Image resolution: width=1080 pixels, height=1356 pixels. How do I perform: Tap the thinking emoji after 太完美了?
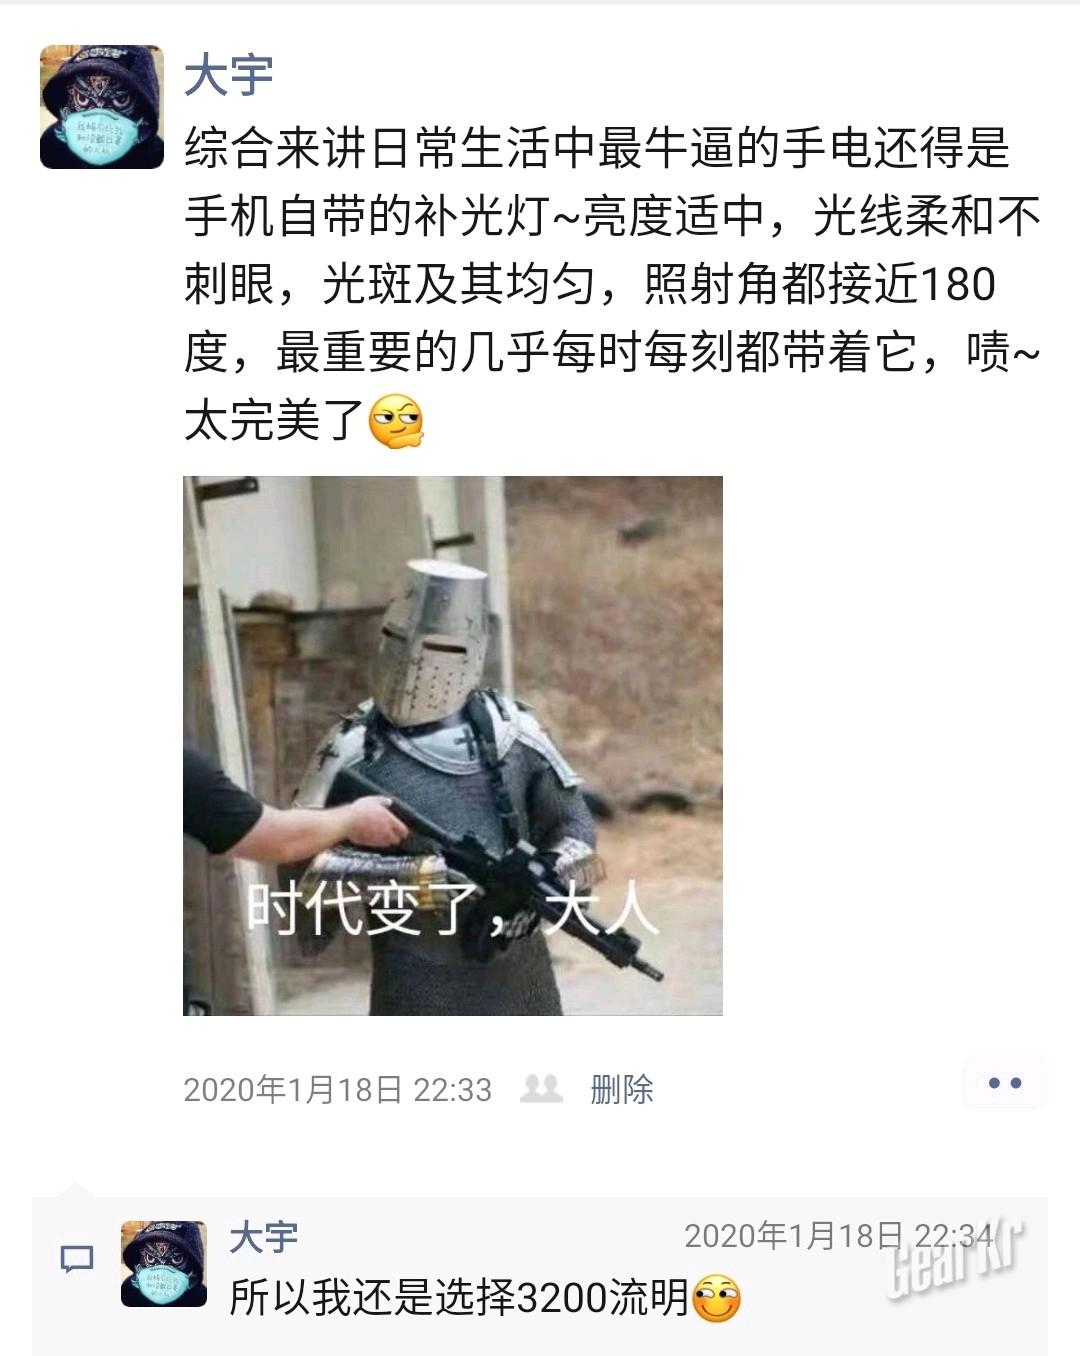click(397, 421)
